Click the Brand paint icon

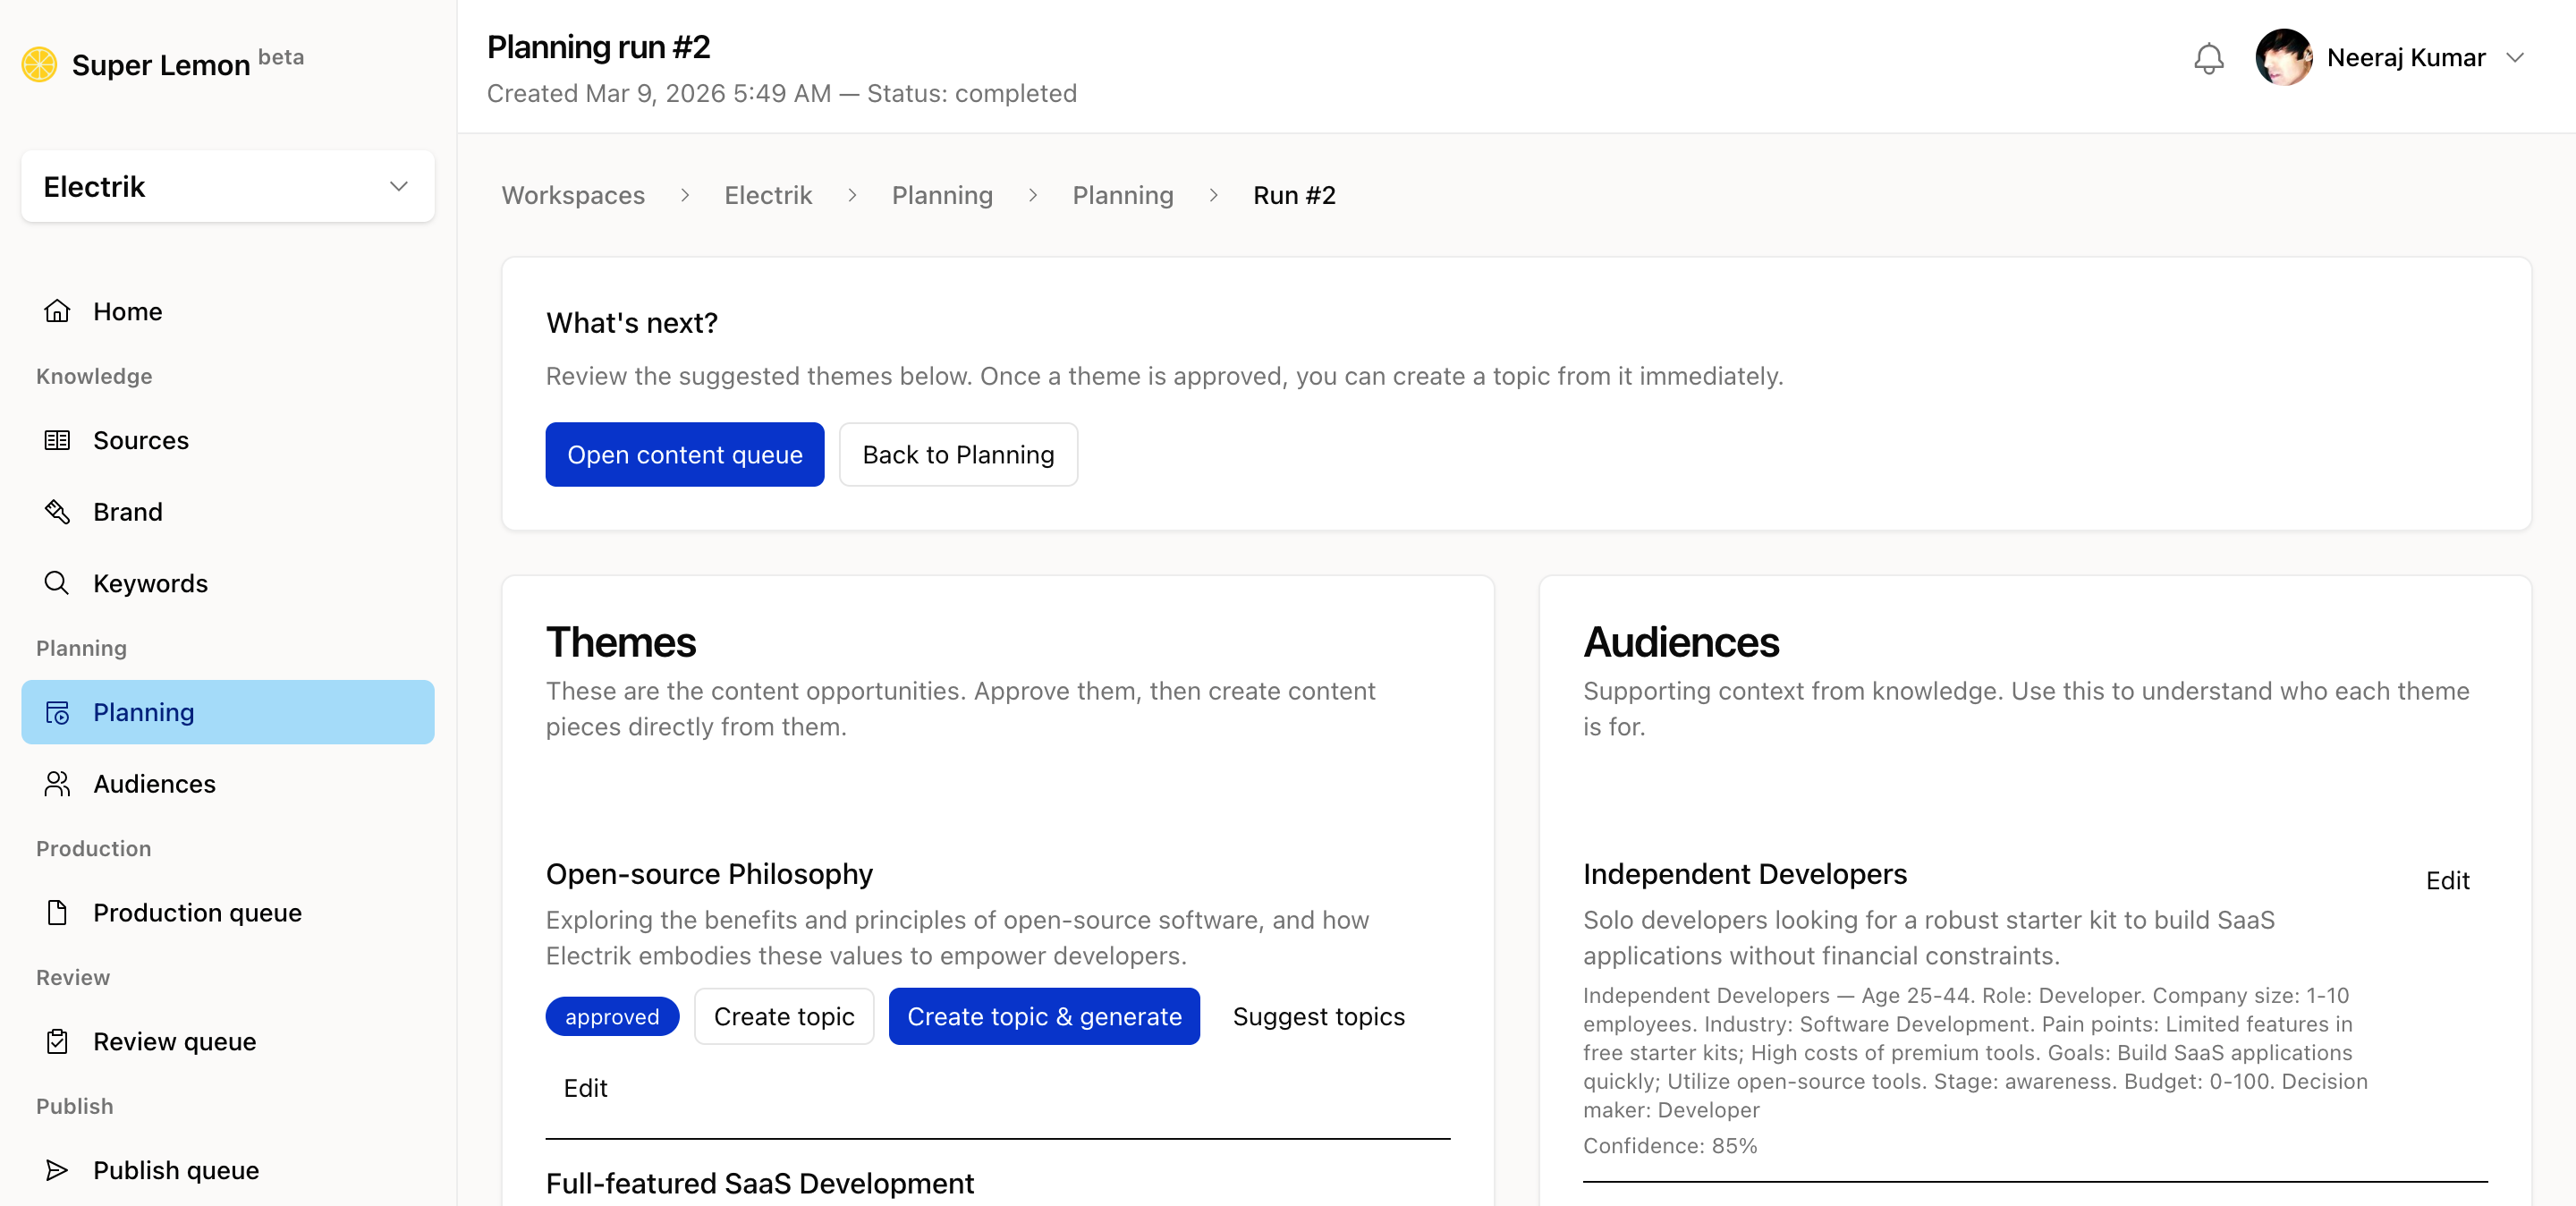(x=57, y=512)
